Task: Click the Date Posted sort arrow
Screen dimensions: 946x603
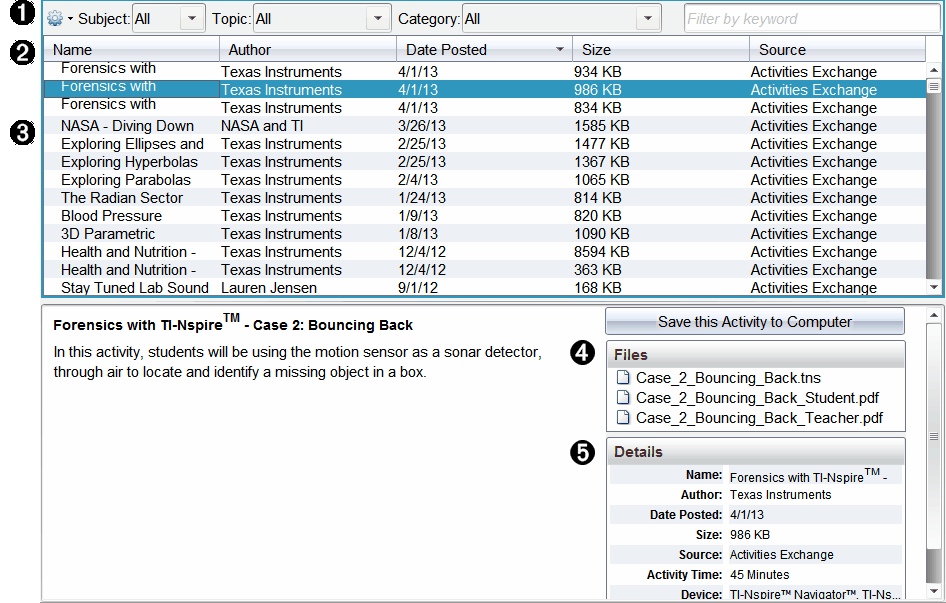Action: pyautogui.click(x=559, y=50)
